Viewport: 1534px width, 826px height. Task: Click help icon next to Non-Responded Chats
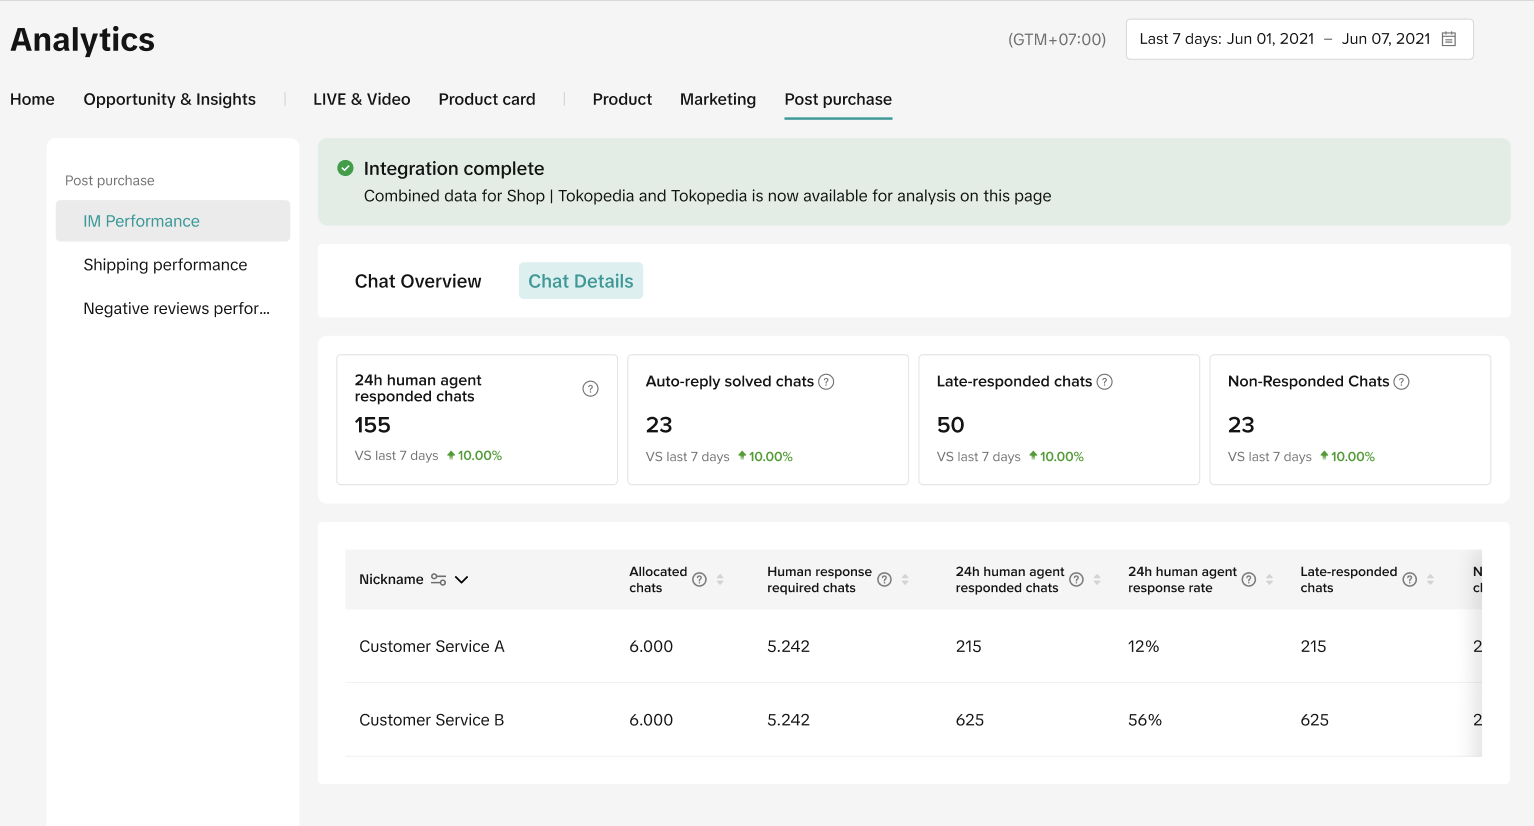coord(1401,382)
